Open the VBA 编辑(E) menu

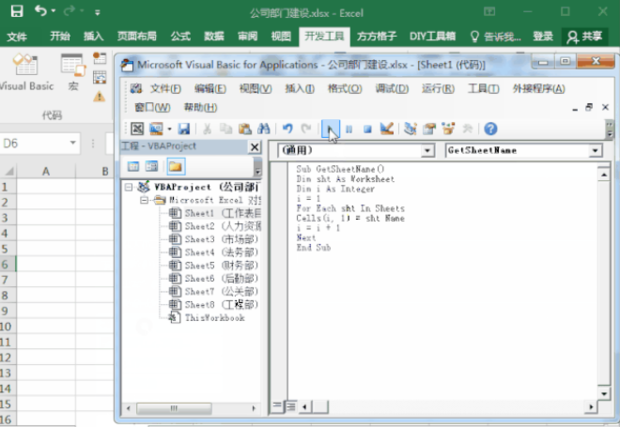(210, 89)
